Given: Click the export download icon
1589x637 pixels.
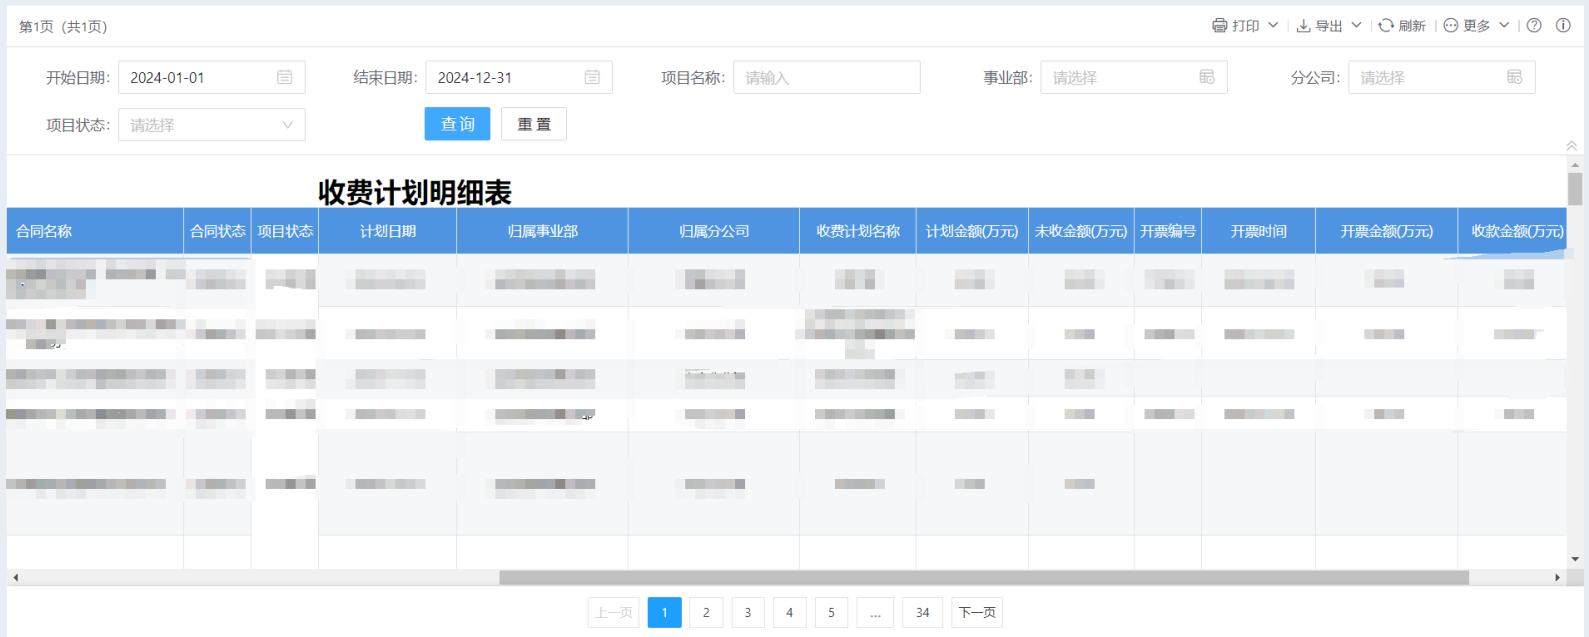Looking at the screenshot, I should (x=1303, y=26).
